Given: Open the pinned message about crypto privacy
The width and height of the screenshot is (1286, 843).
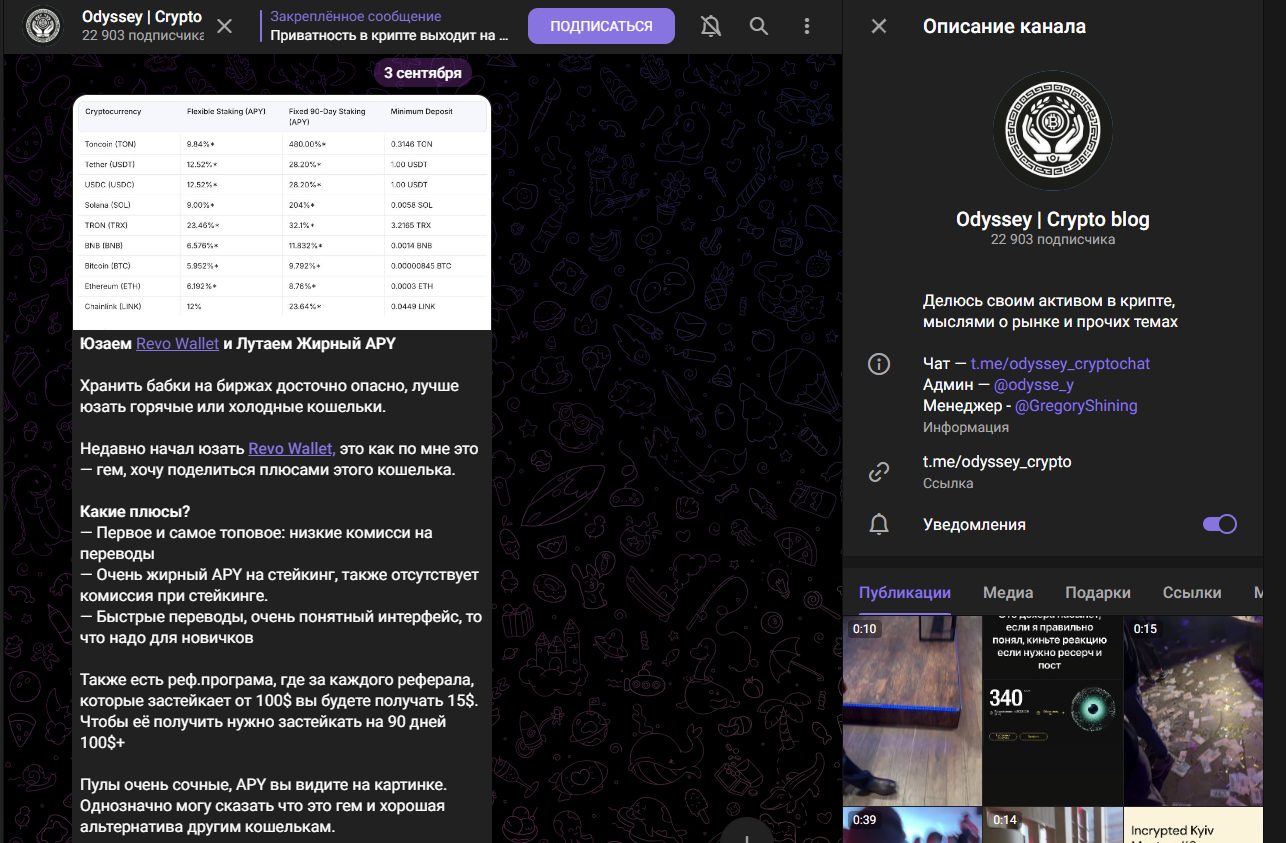Looking at the screenshot, I should click(x=390, y=26).
